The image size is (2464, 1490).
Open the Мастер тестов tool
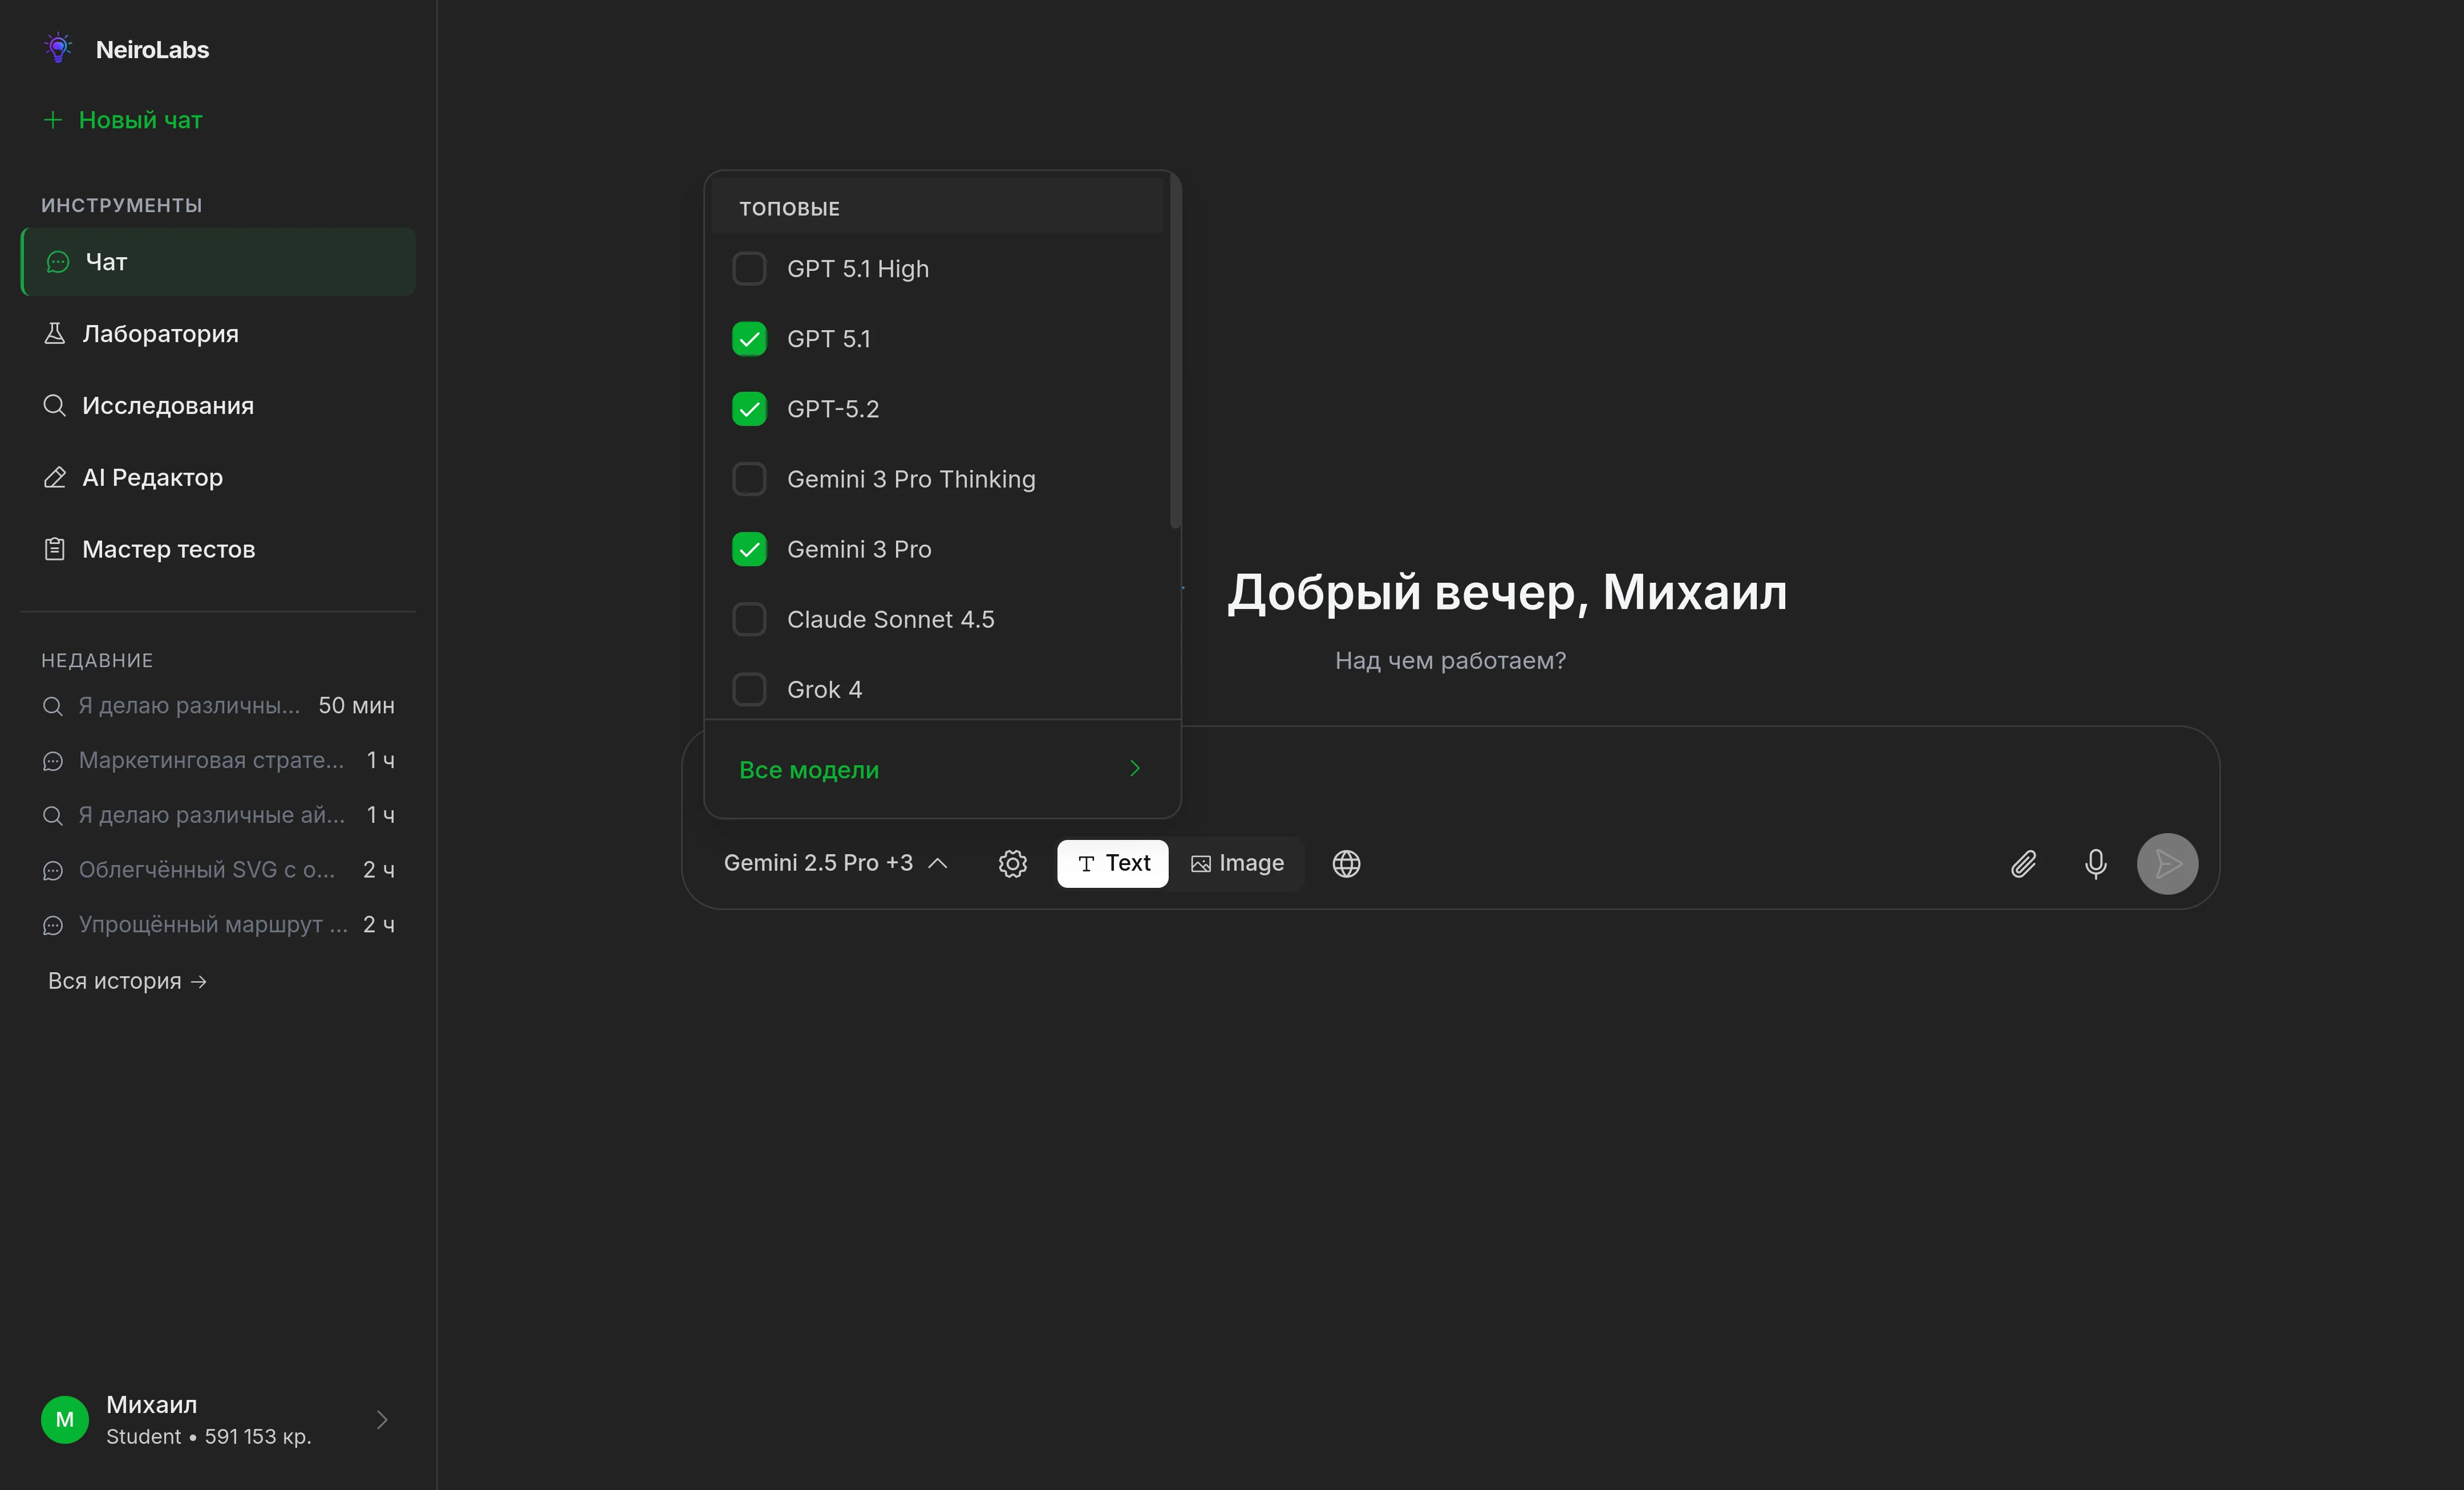(168, 549)
